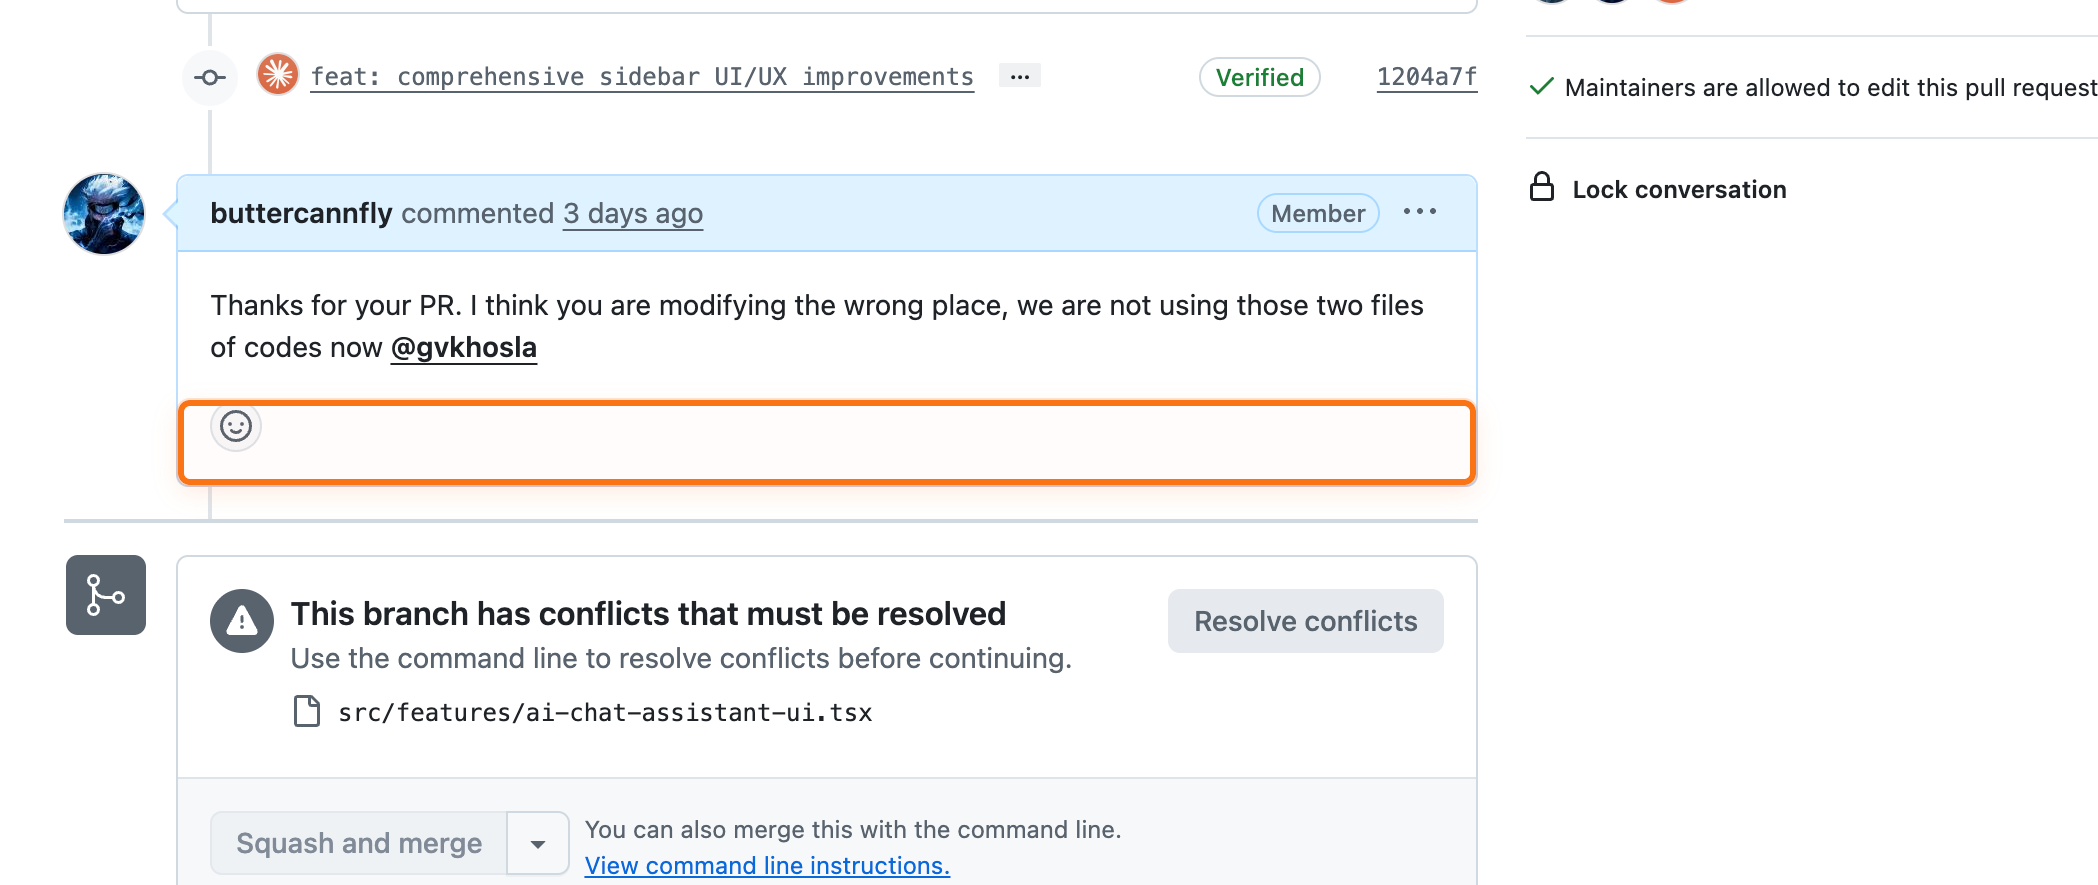The image size is (2098, 885).
Task: Click the Member badge on comment
Action: point(1317,213)
